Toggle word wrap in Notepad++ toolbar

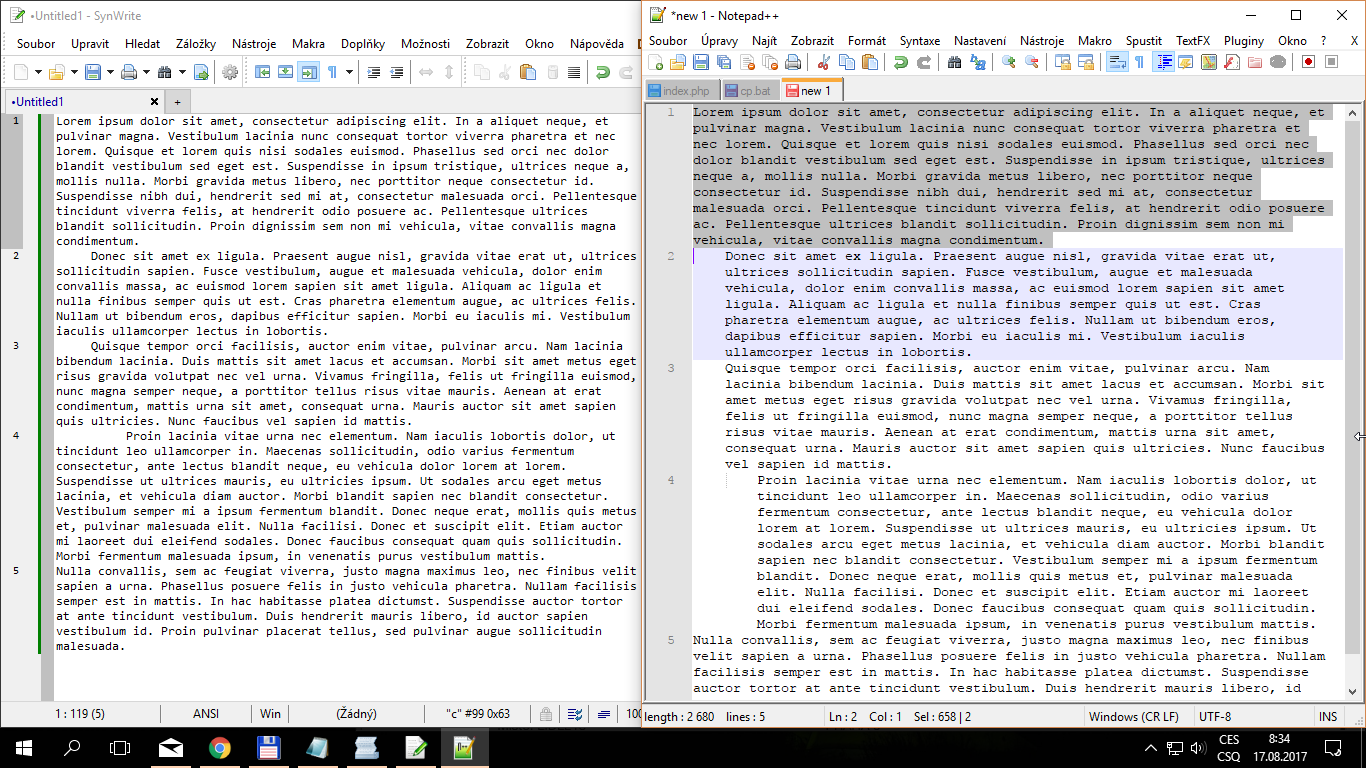(x=1117, y=62)
